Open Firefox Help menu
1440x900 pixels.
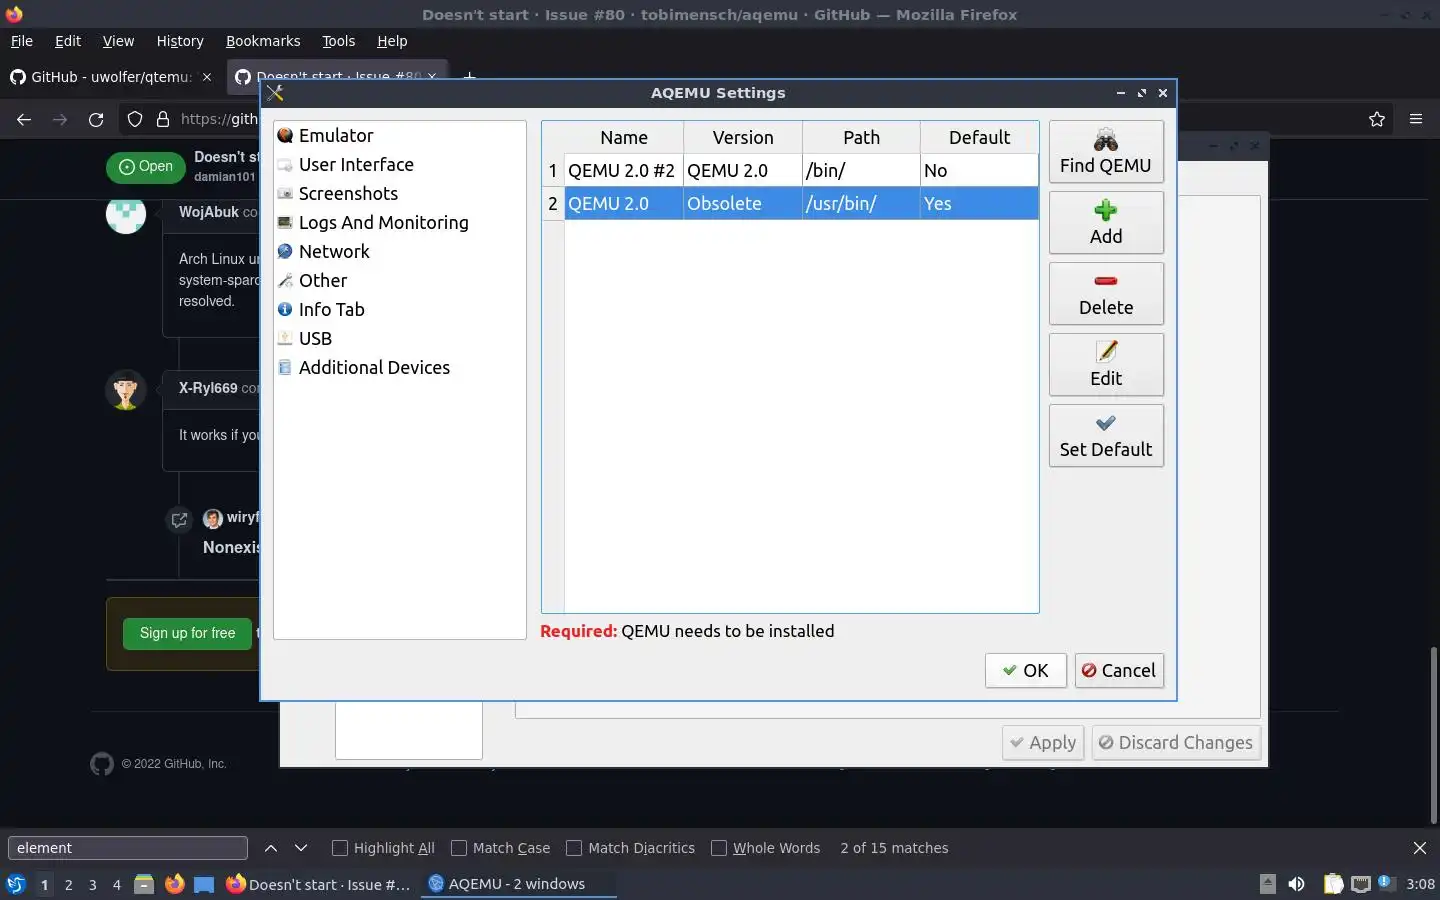tap(392, 41)
